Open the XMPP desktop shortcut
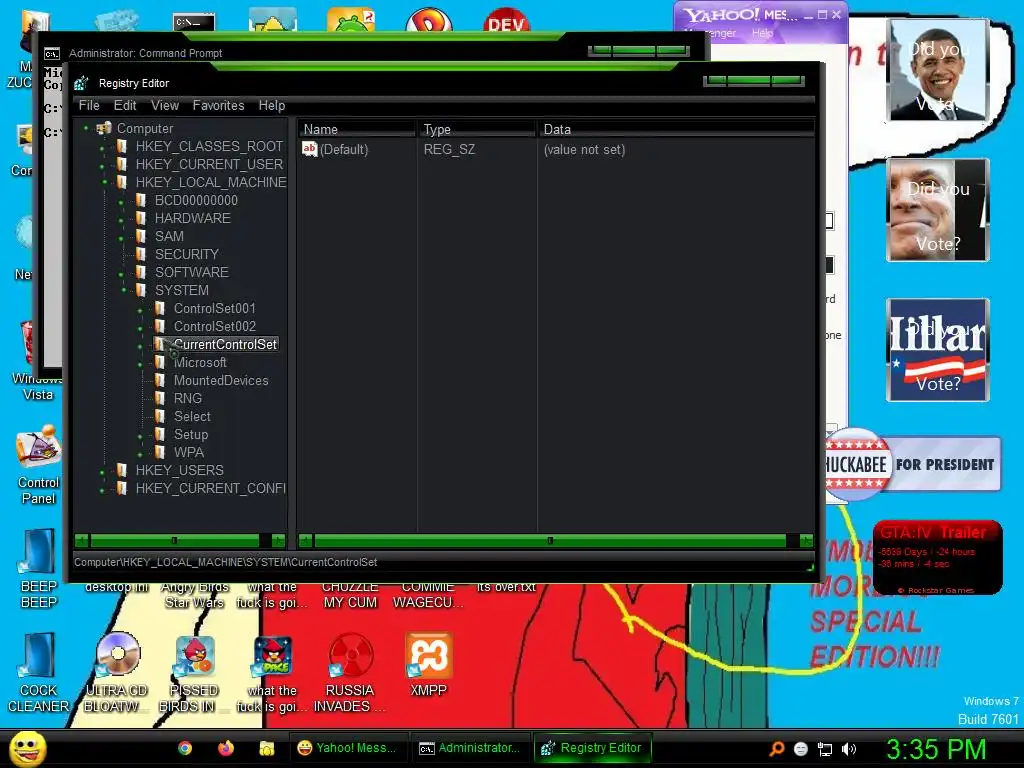The height and width of the screenshot is (768, 1024). (428, 665)
